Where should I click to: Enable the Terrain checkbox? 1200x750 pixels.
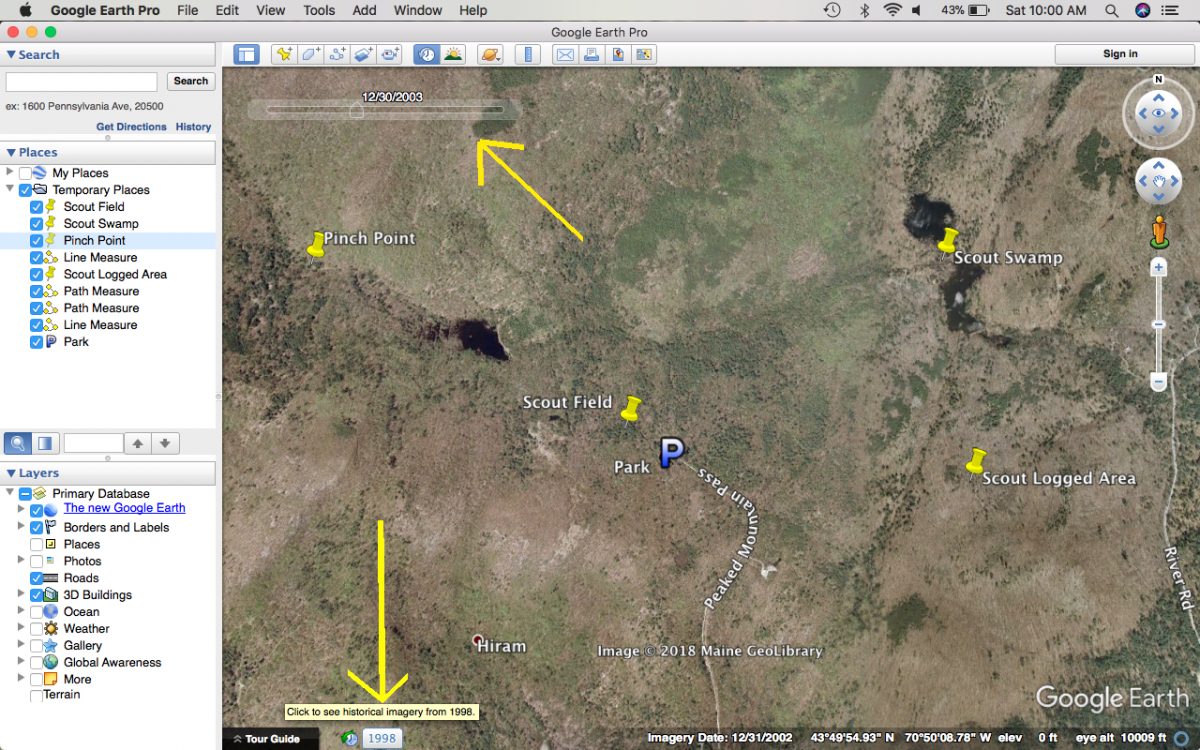tap(36, 696)
